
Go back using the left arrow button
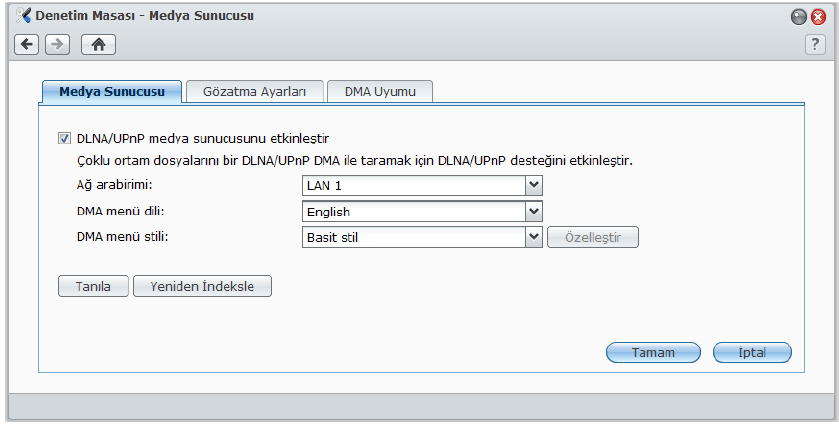pos(26,44)
